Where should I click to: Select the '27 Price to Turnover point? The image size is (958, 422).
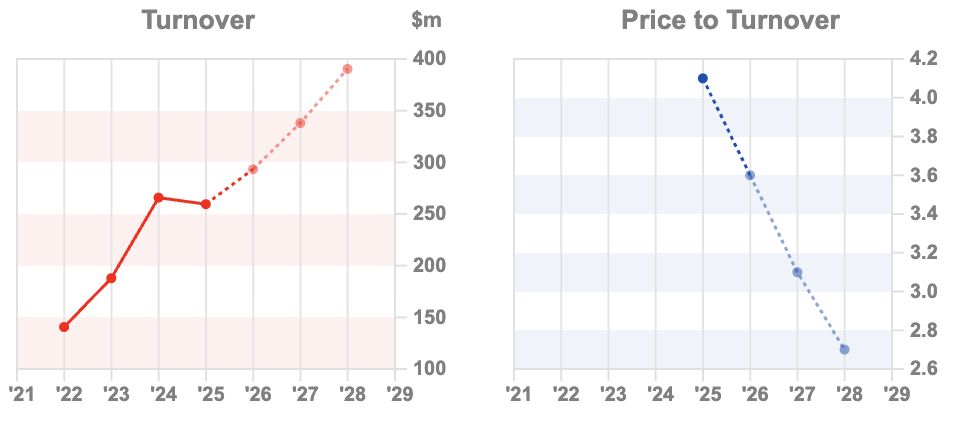pos(797,272)
